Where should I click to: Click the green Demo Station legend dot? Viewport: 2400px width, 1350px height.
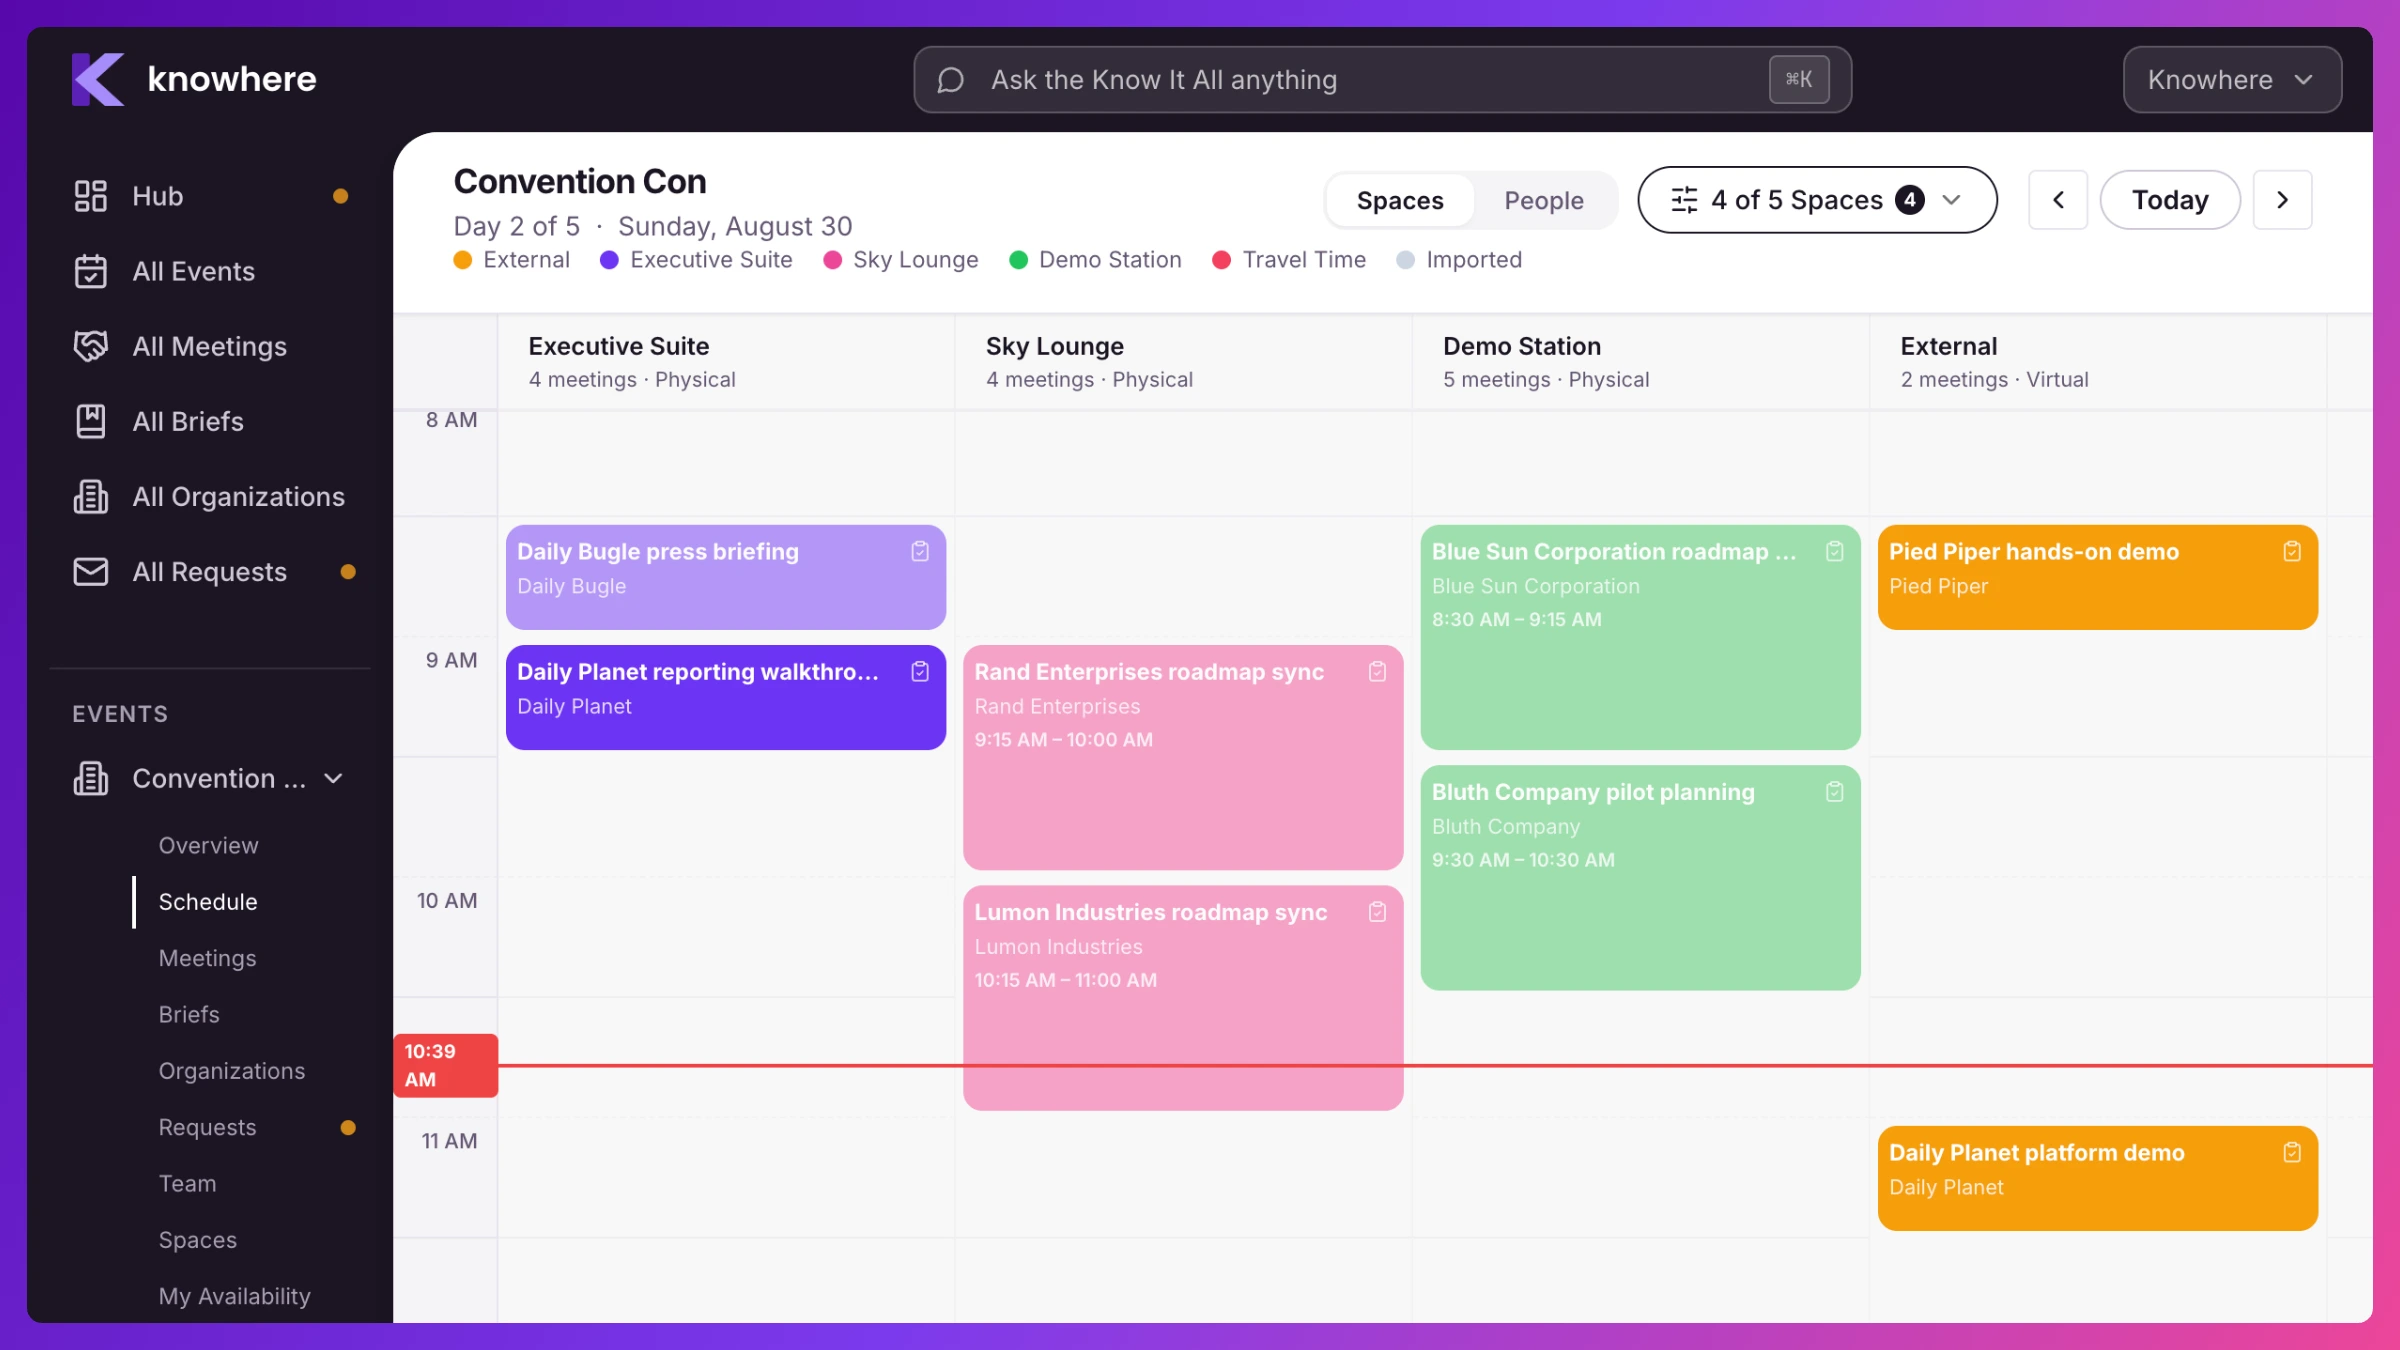pyautogui.click(x=1018, y=260)
